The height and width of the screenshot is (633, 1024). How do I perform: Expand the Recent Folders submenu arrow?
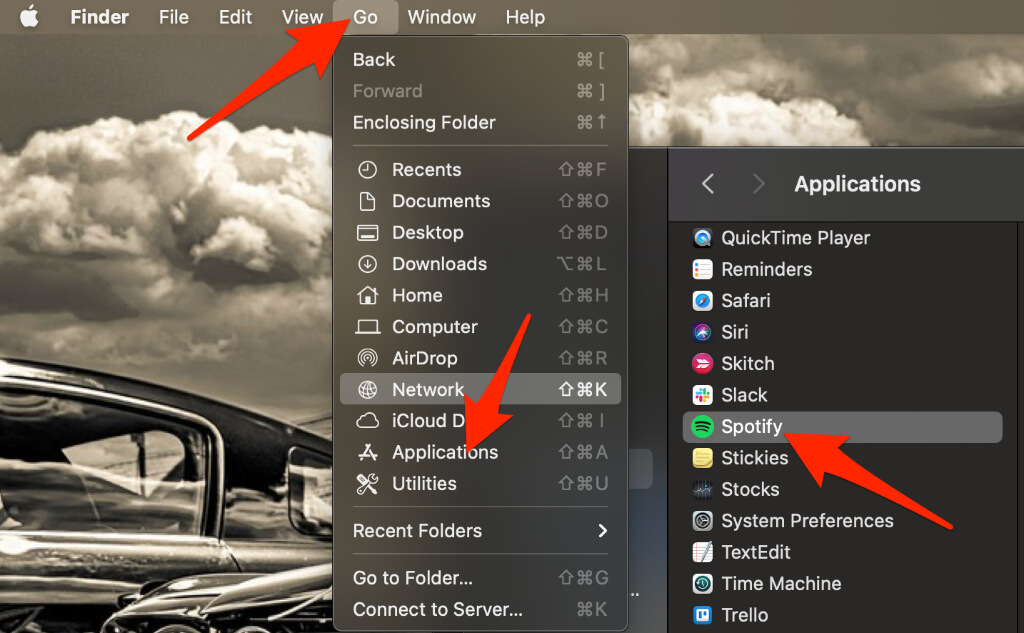coord(602,531)
